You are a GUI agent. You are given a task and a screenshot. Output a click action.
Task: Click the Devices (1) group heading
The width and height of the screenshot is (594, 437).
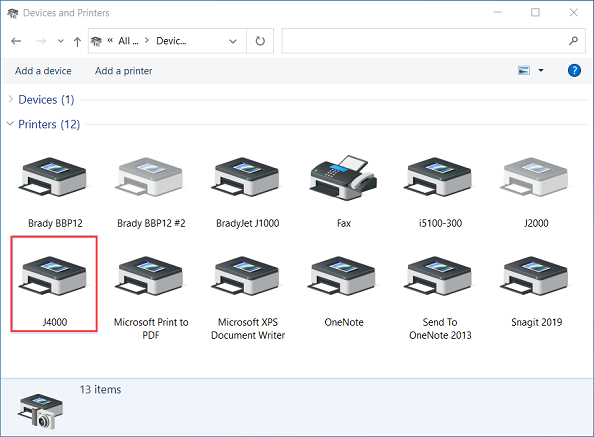pos(46,100)
